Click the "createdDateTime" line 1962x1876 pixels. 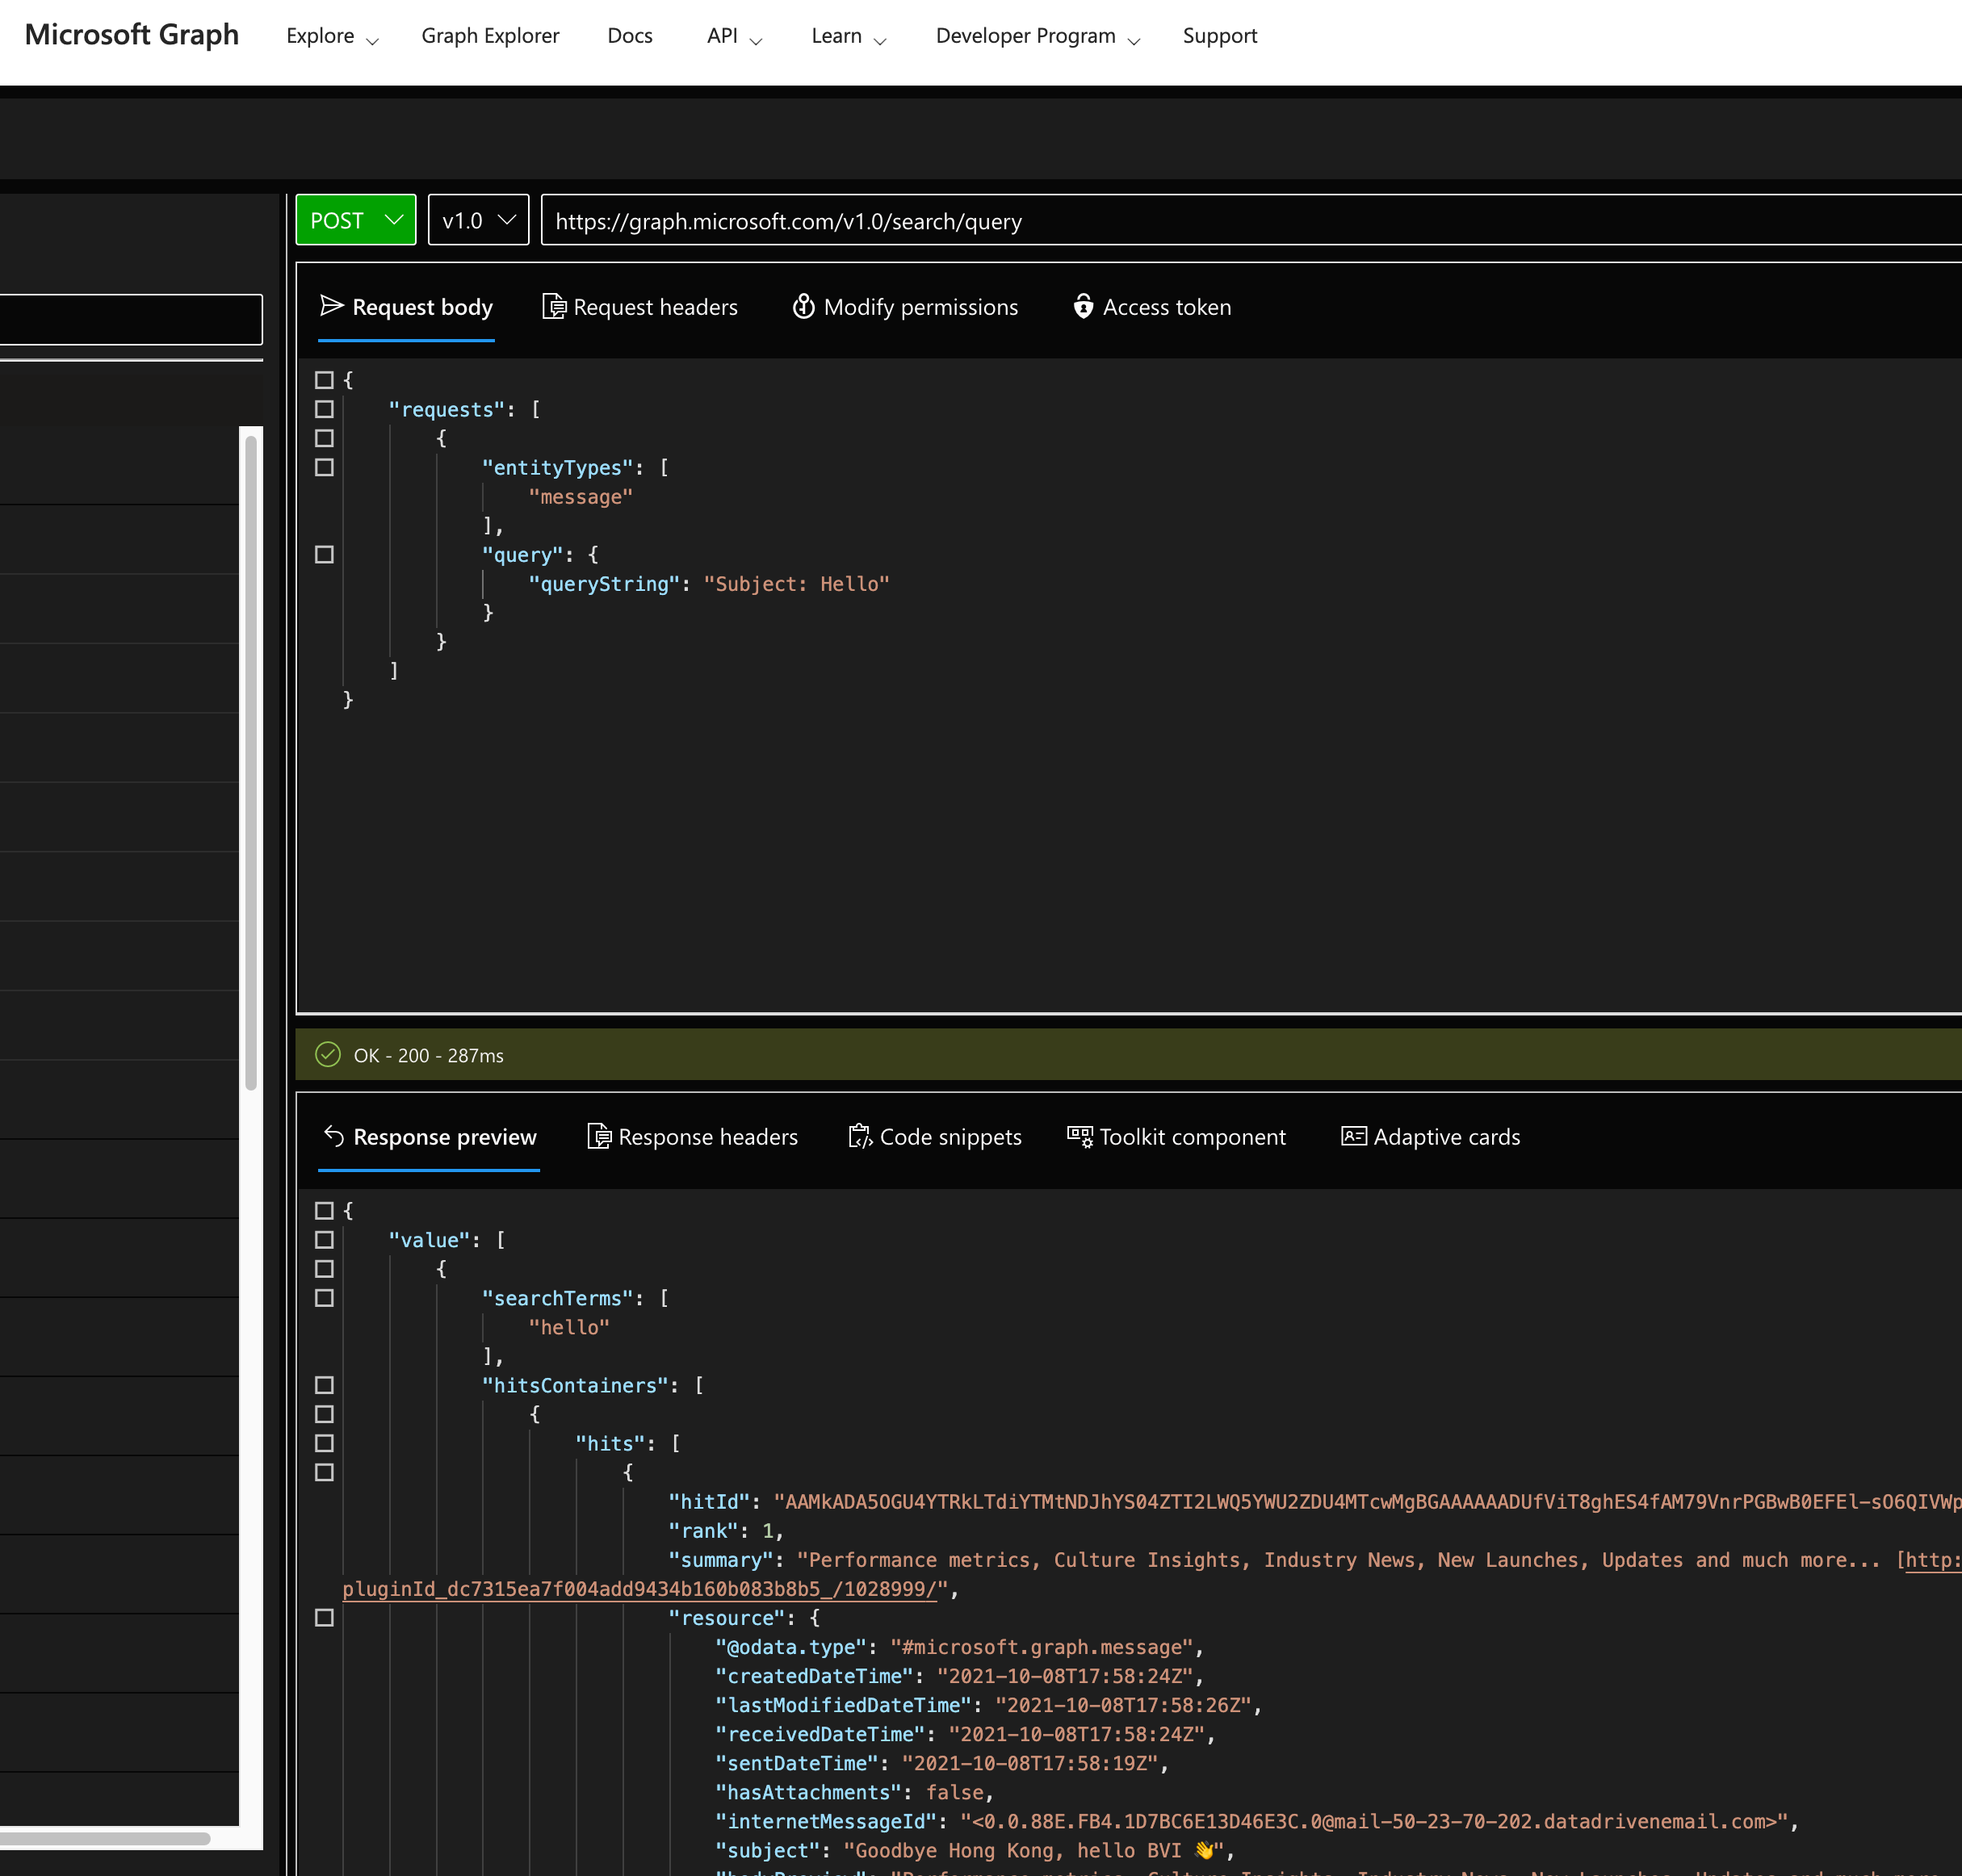[x=961, y=1676]
